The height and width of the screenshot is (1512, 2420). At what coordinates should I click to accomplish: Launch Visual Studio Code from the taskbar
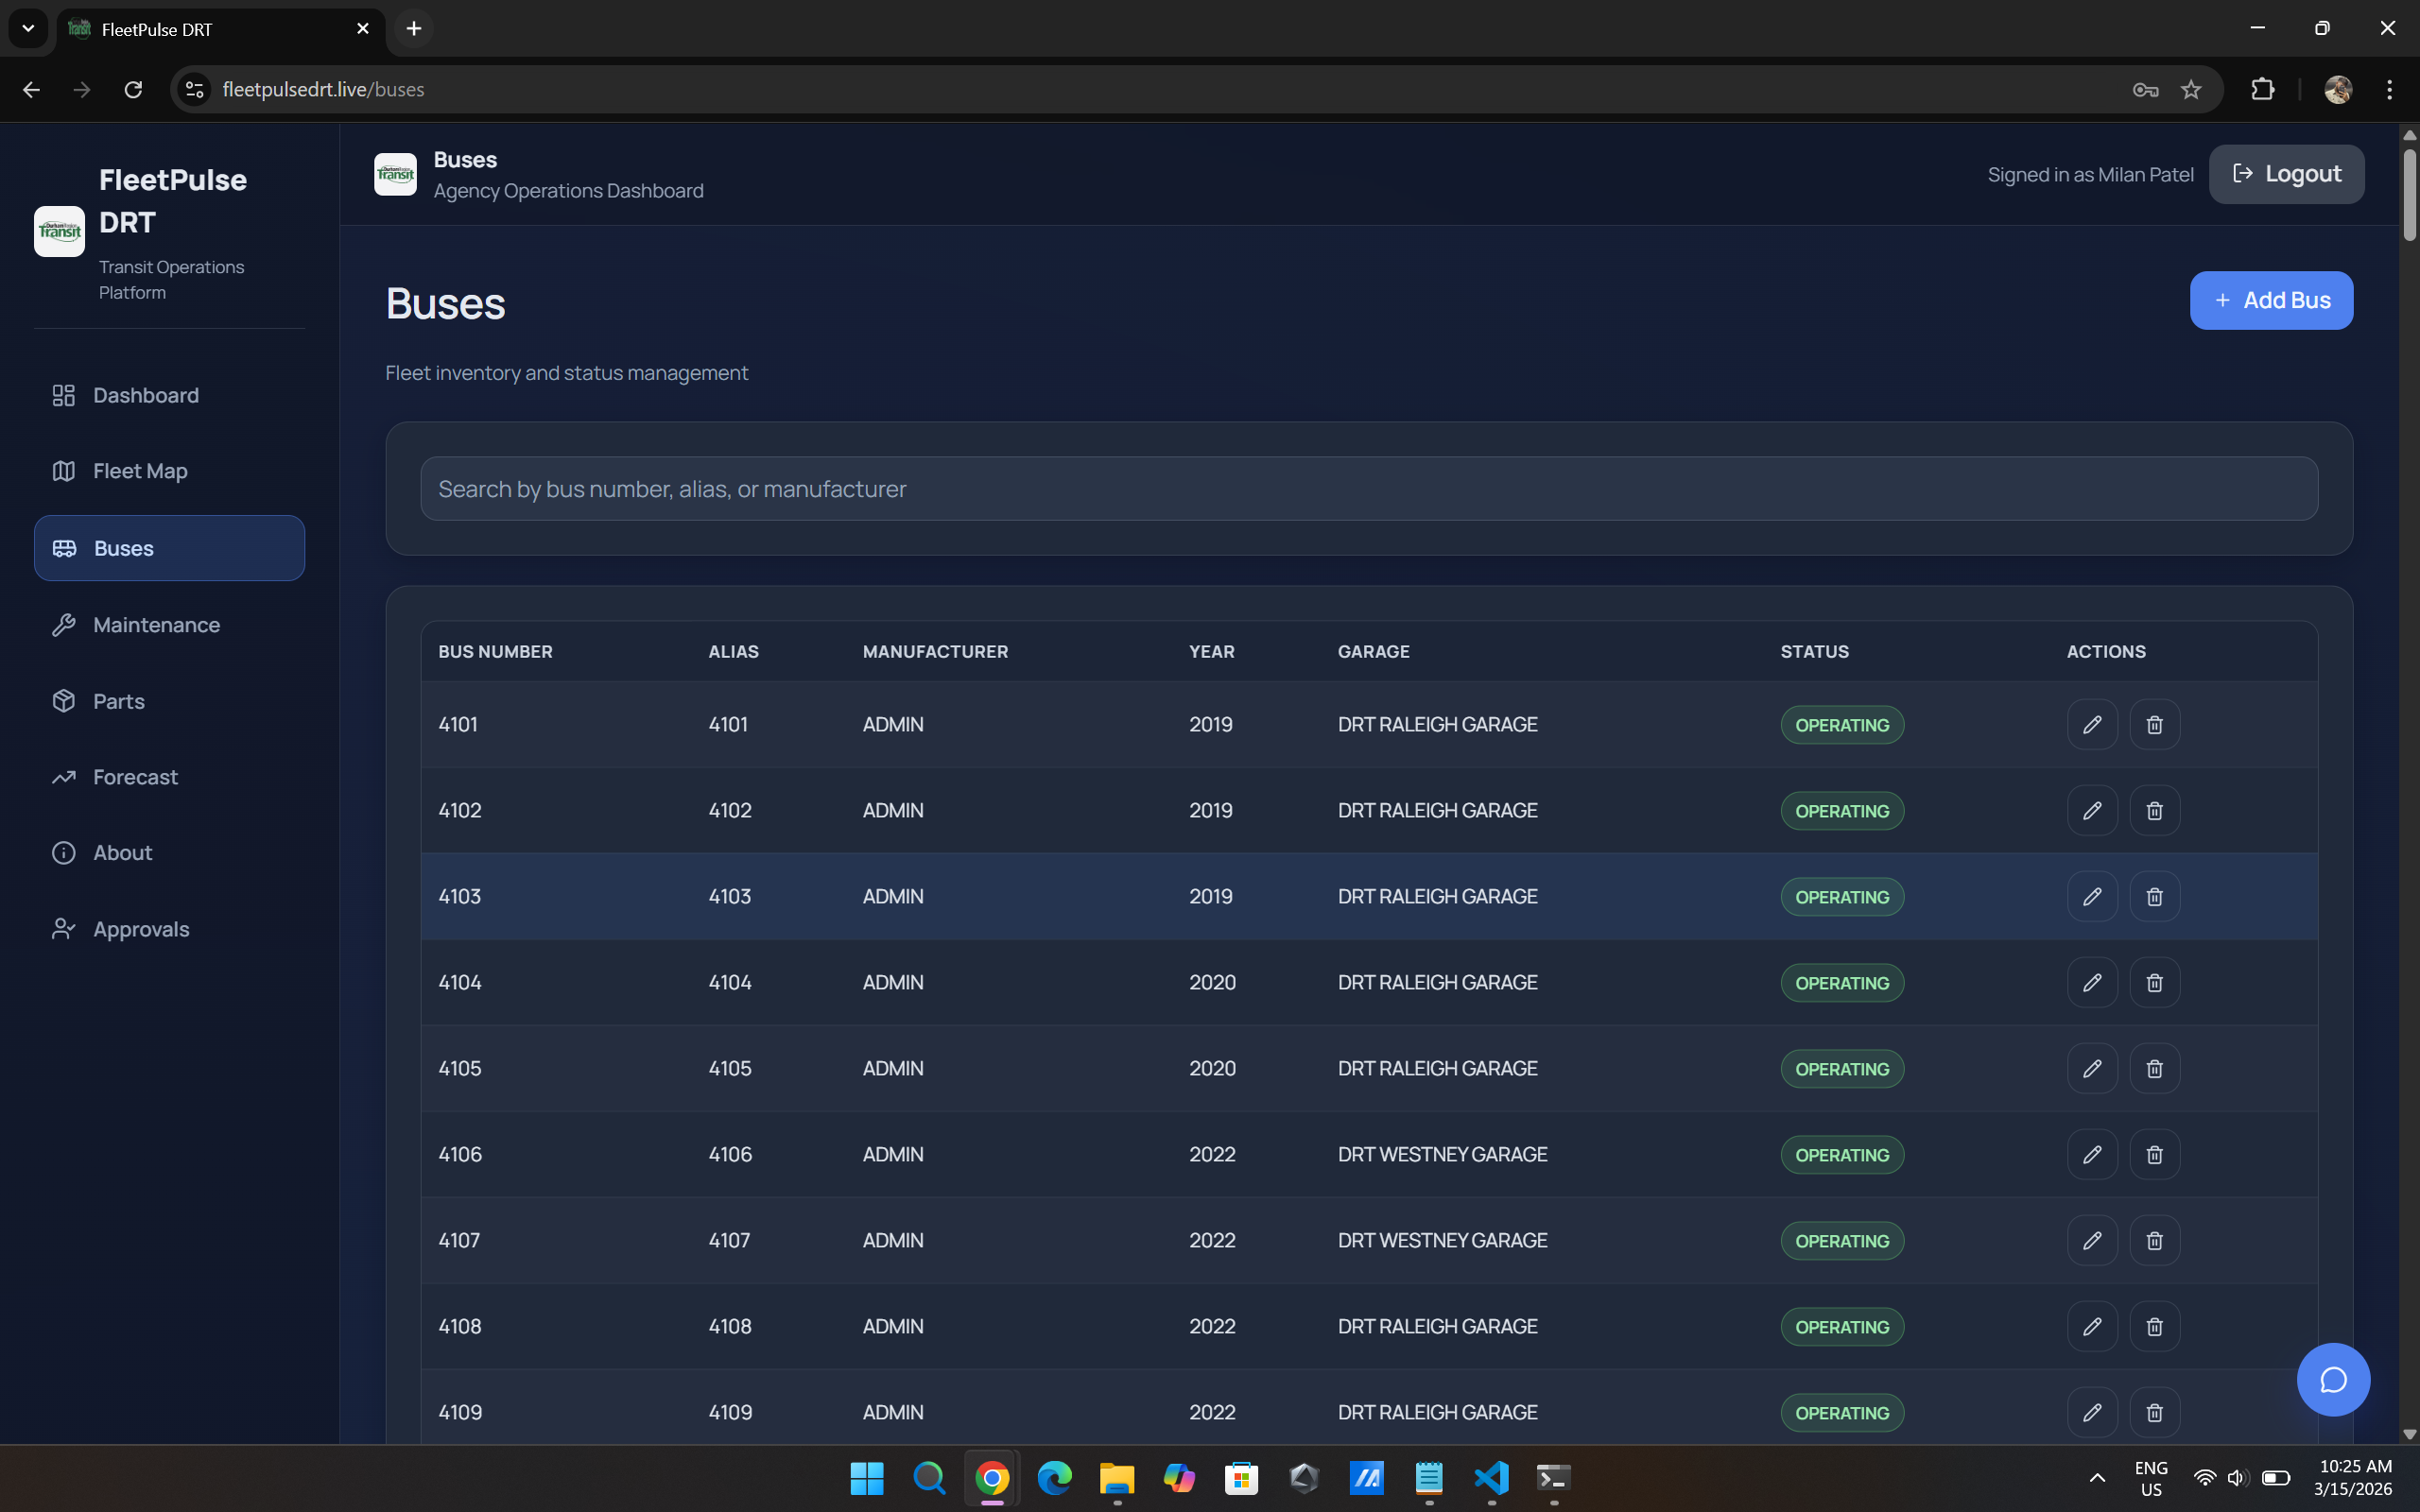[1490, 1478]
